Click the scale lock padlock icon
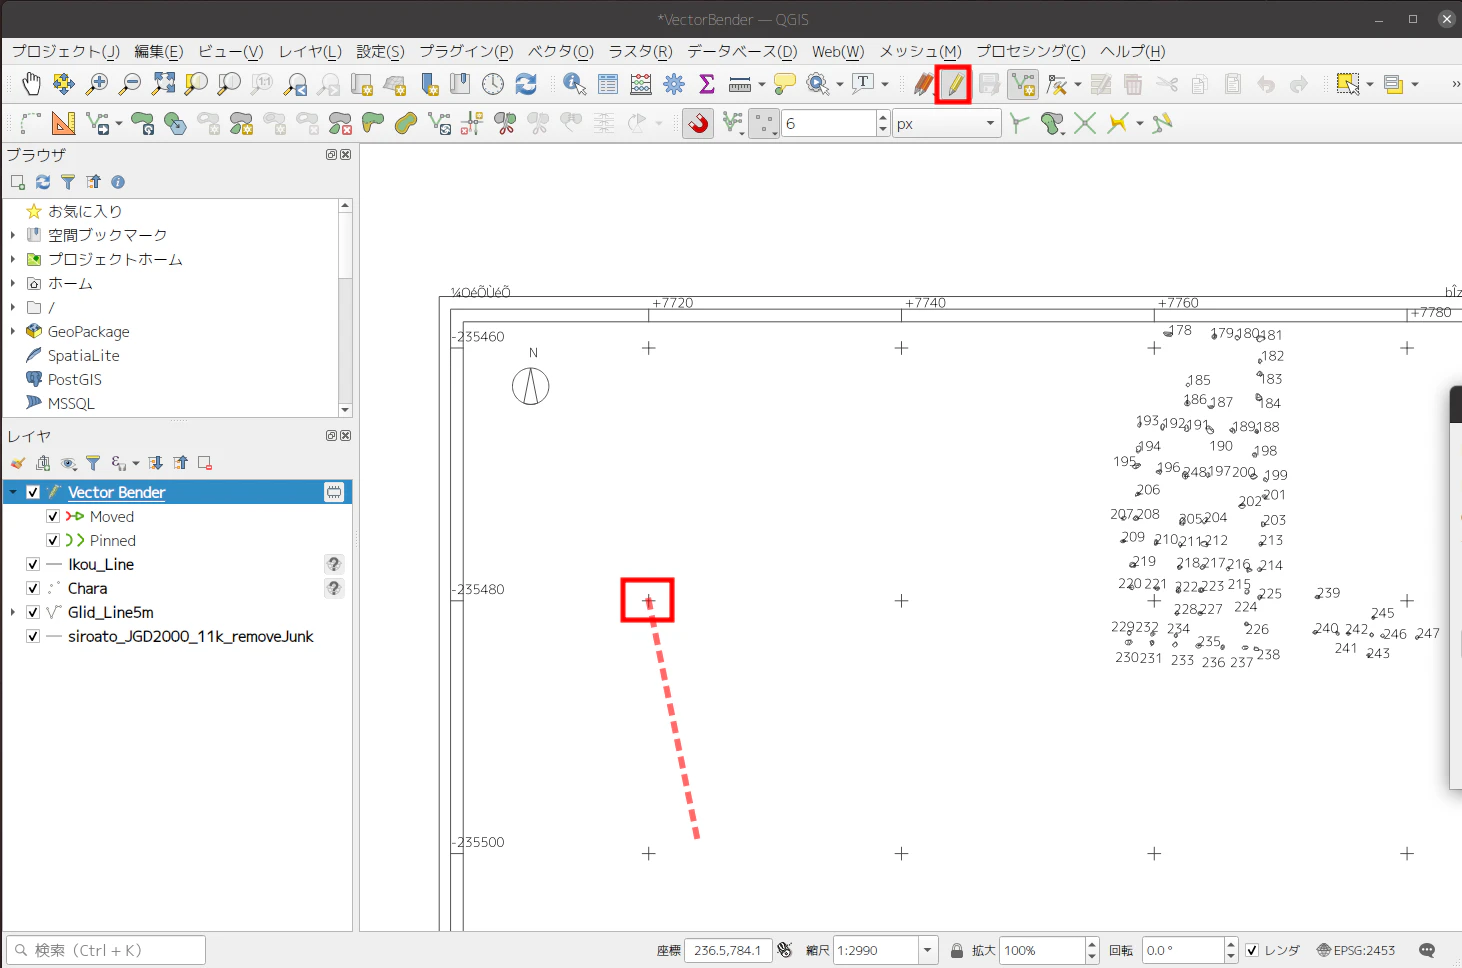1462x968 pixels. click(x=957, y=950)
